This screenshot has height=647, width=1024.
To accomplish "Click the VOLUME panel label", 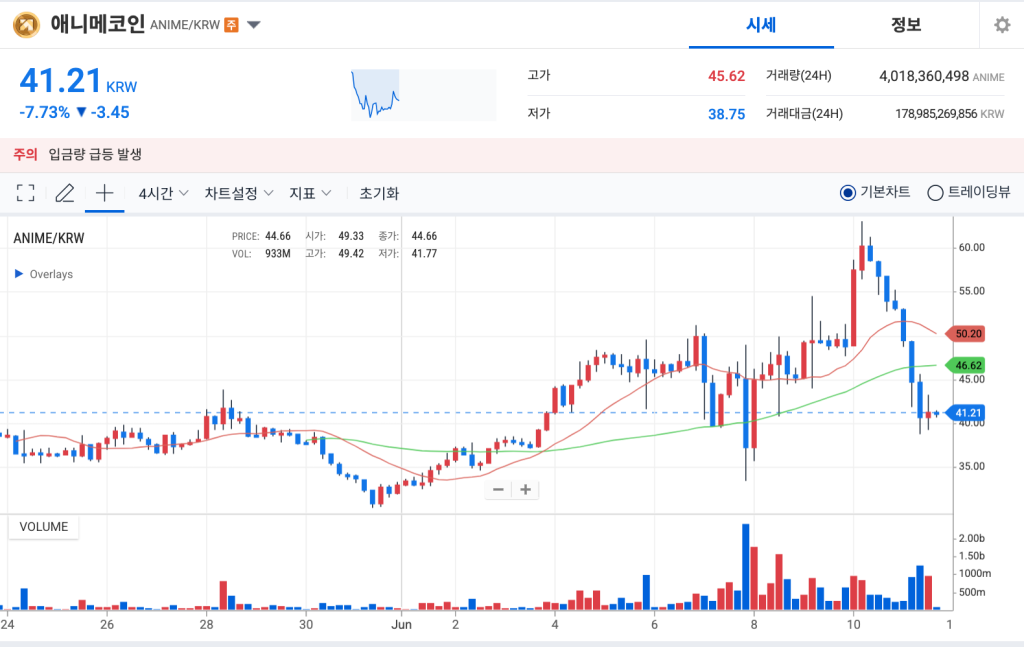I will click(44, 527).
